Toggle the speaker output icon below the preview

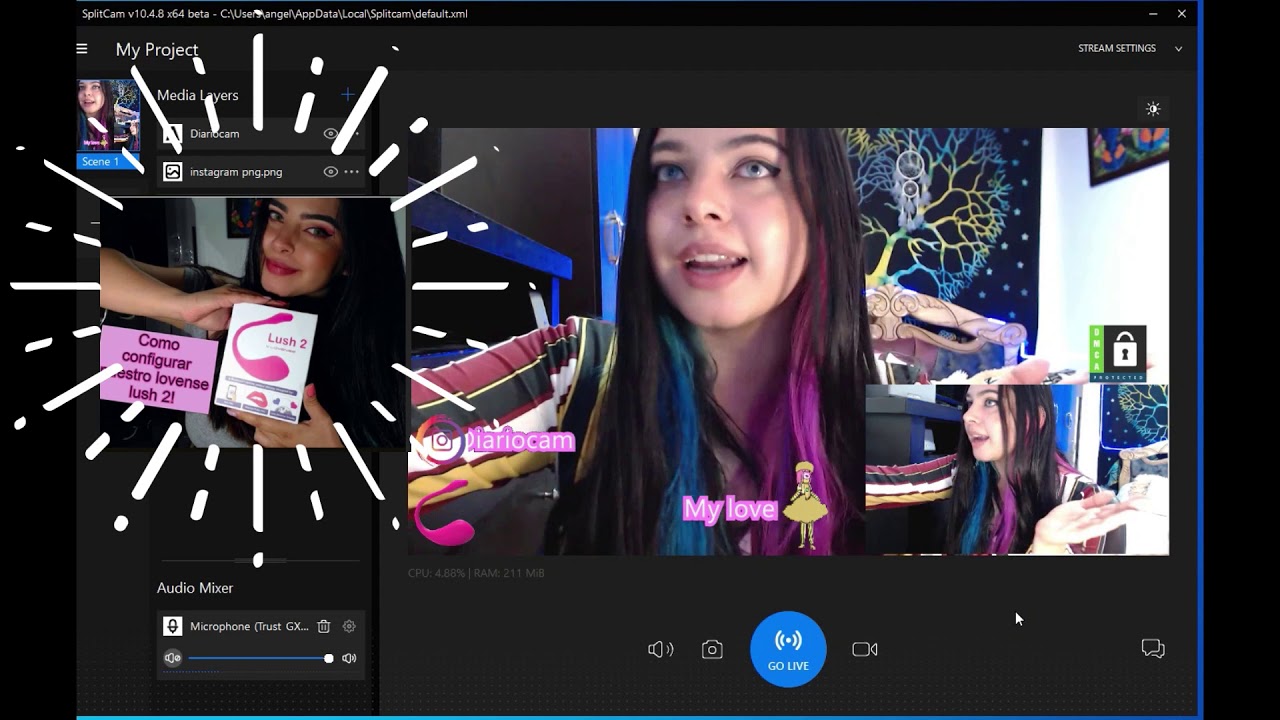click(660, 650)
